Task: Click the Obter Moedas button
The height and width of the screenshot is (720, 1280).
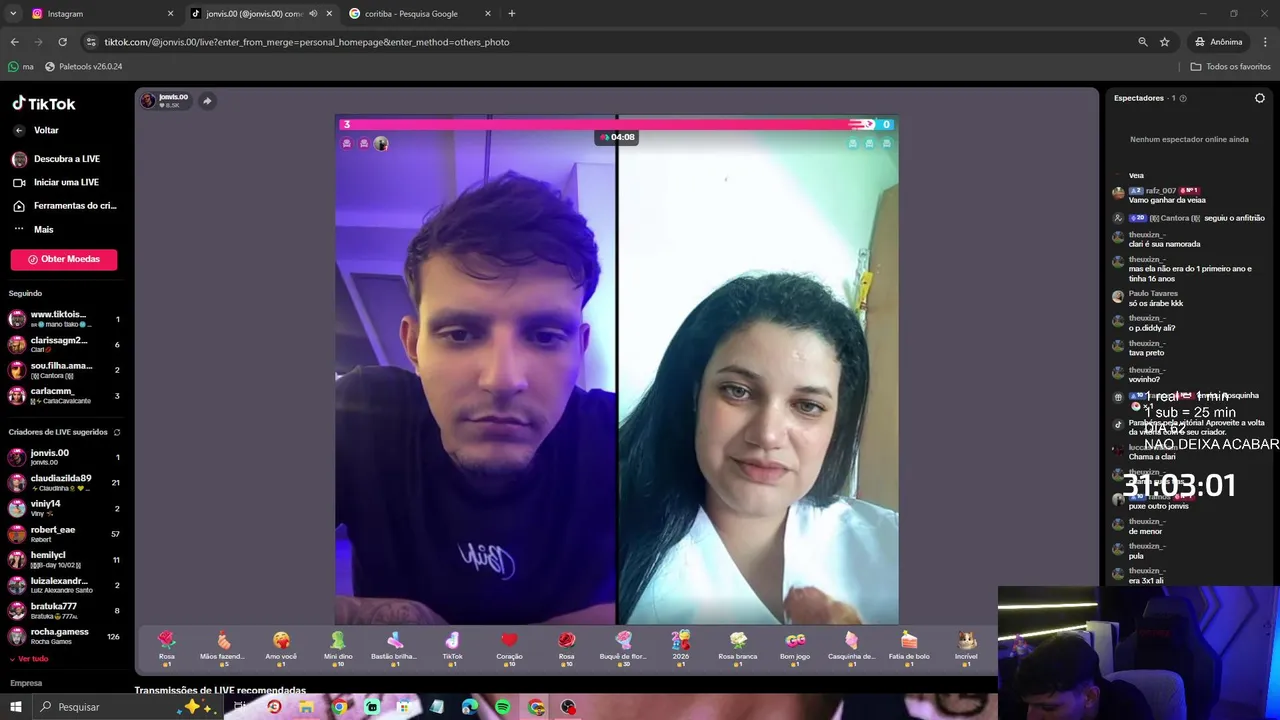Action: coord(64,259)
